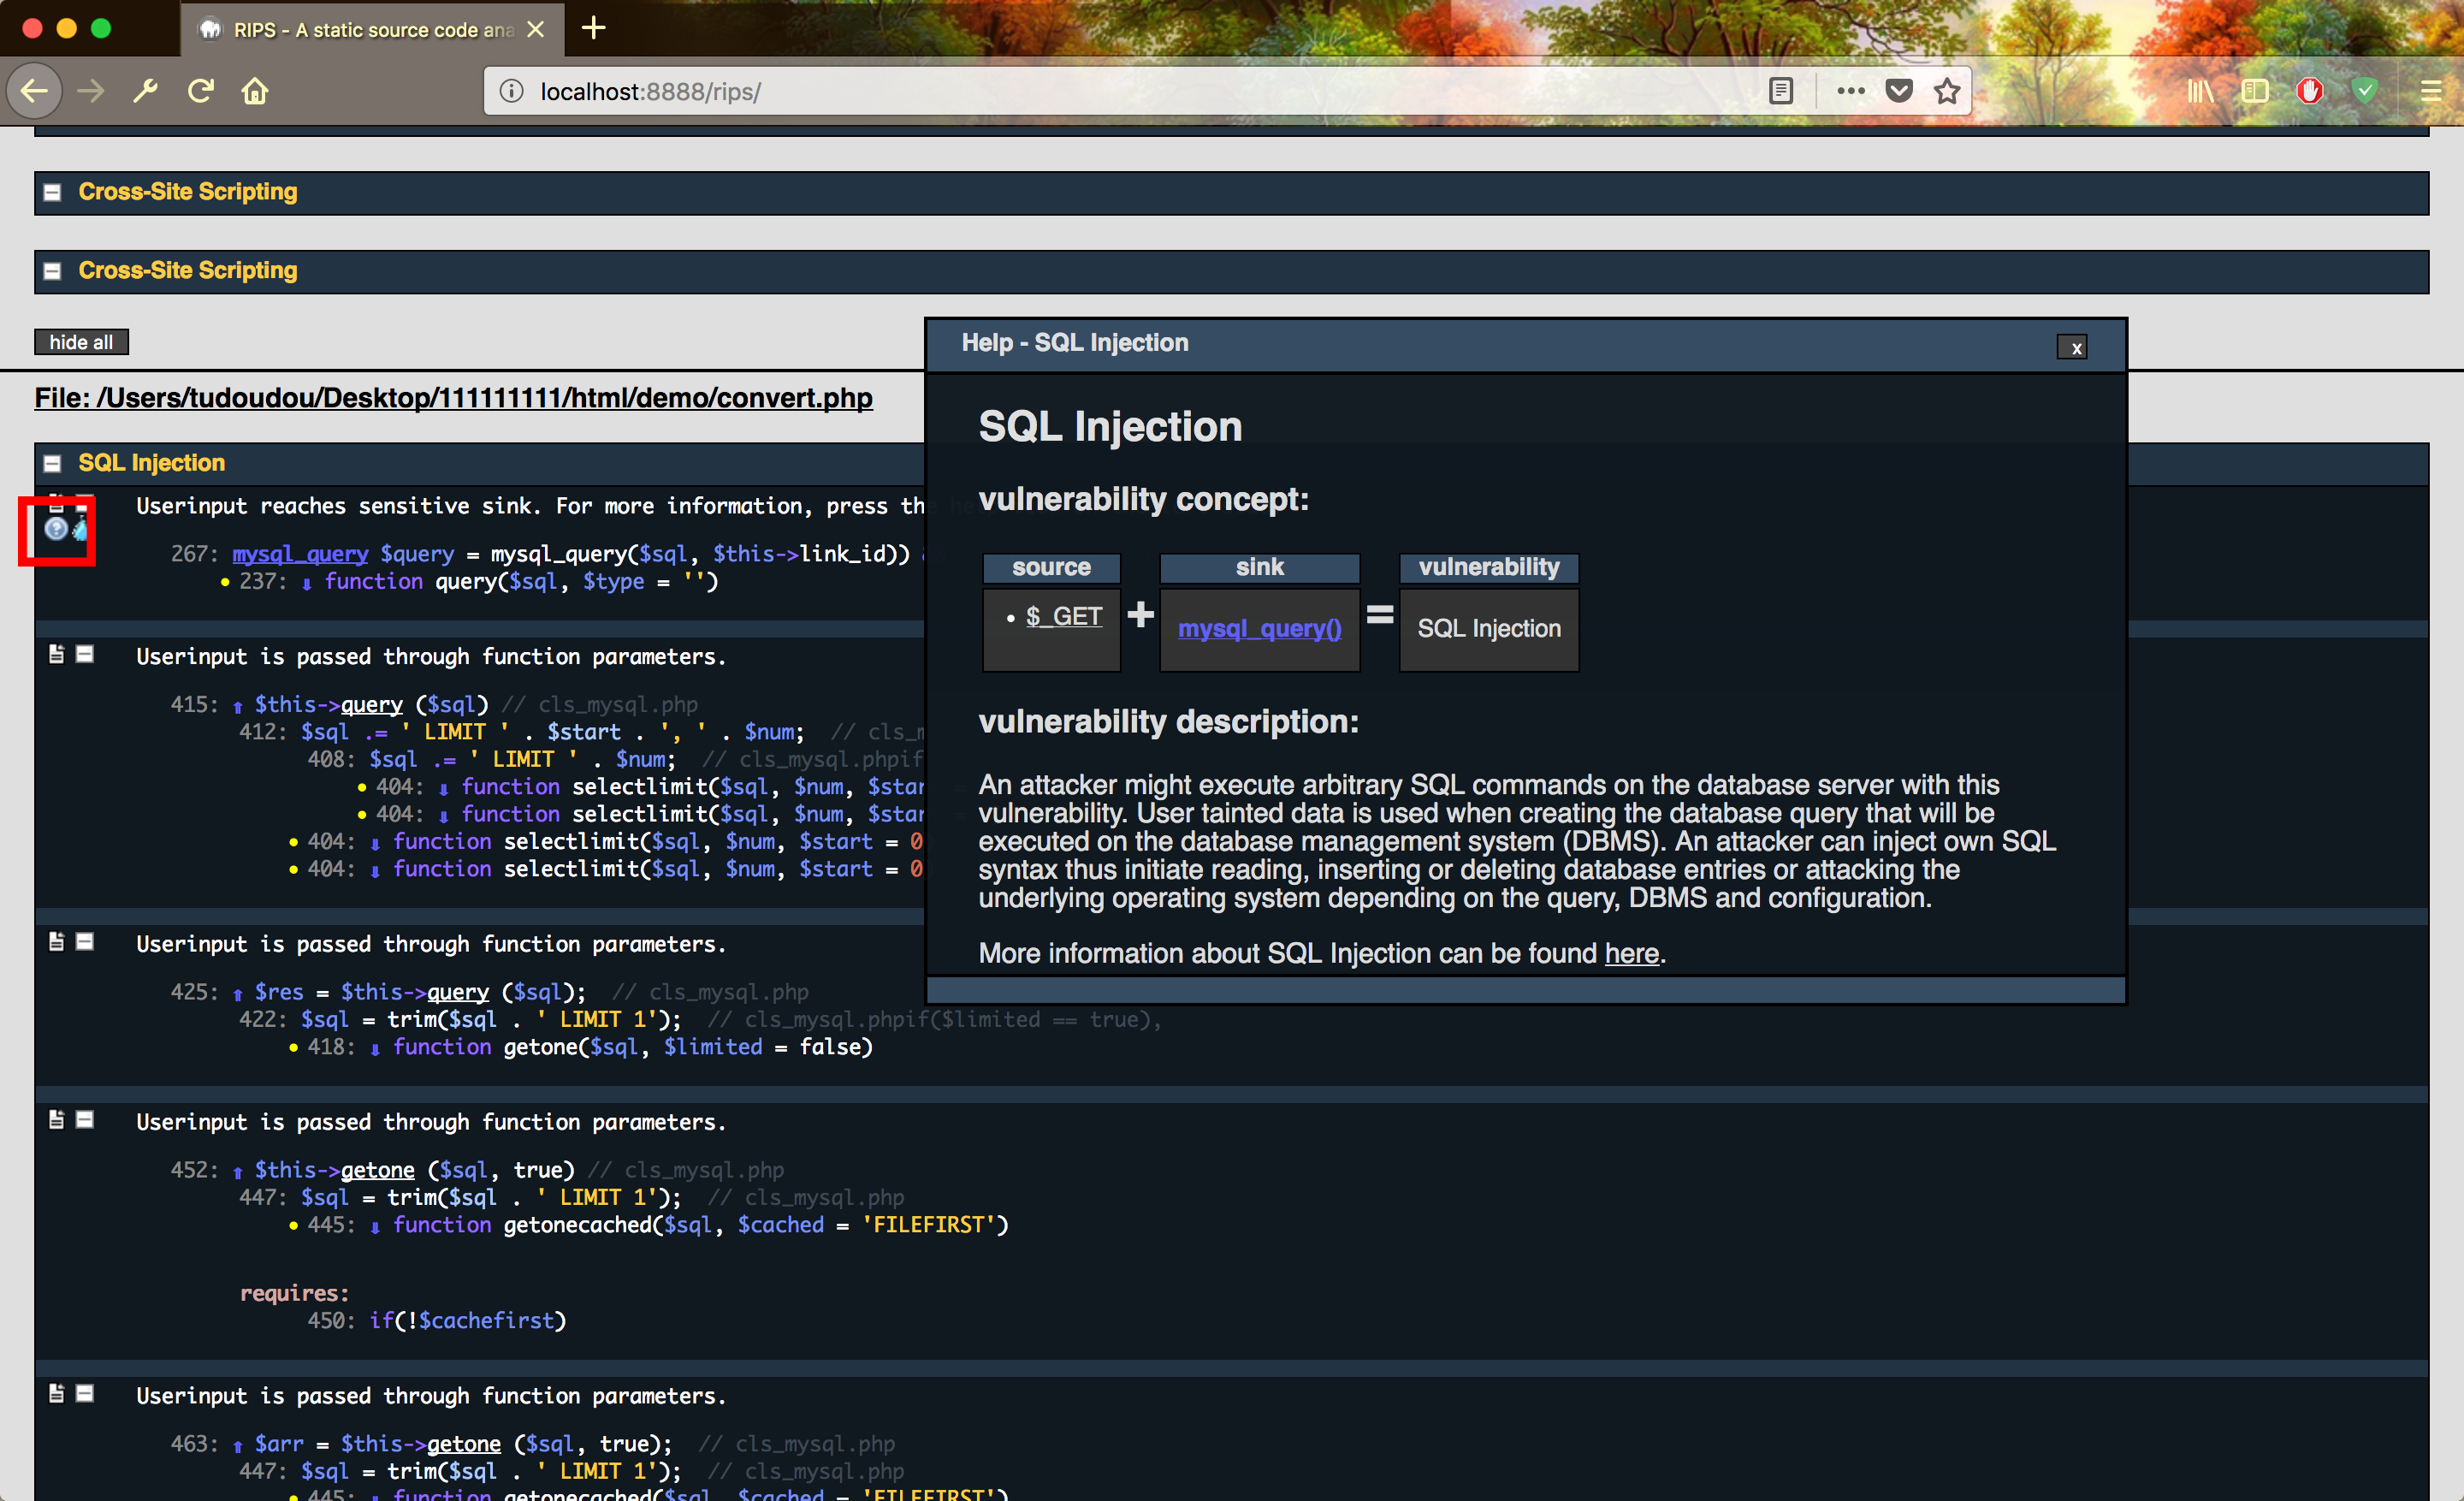The image size is (2464, 1501).
Task: Minimize the code block at line 452
Action: tap(85, 1120)
